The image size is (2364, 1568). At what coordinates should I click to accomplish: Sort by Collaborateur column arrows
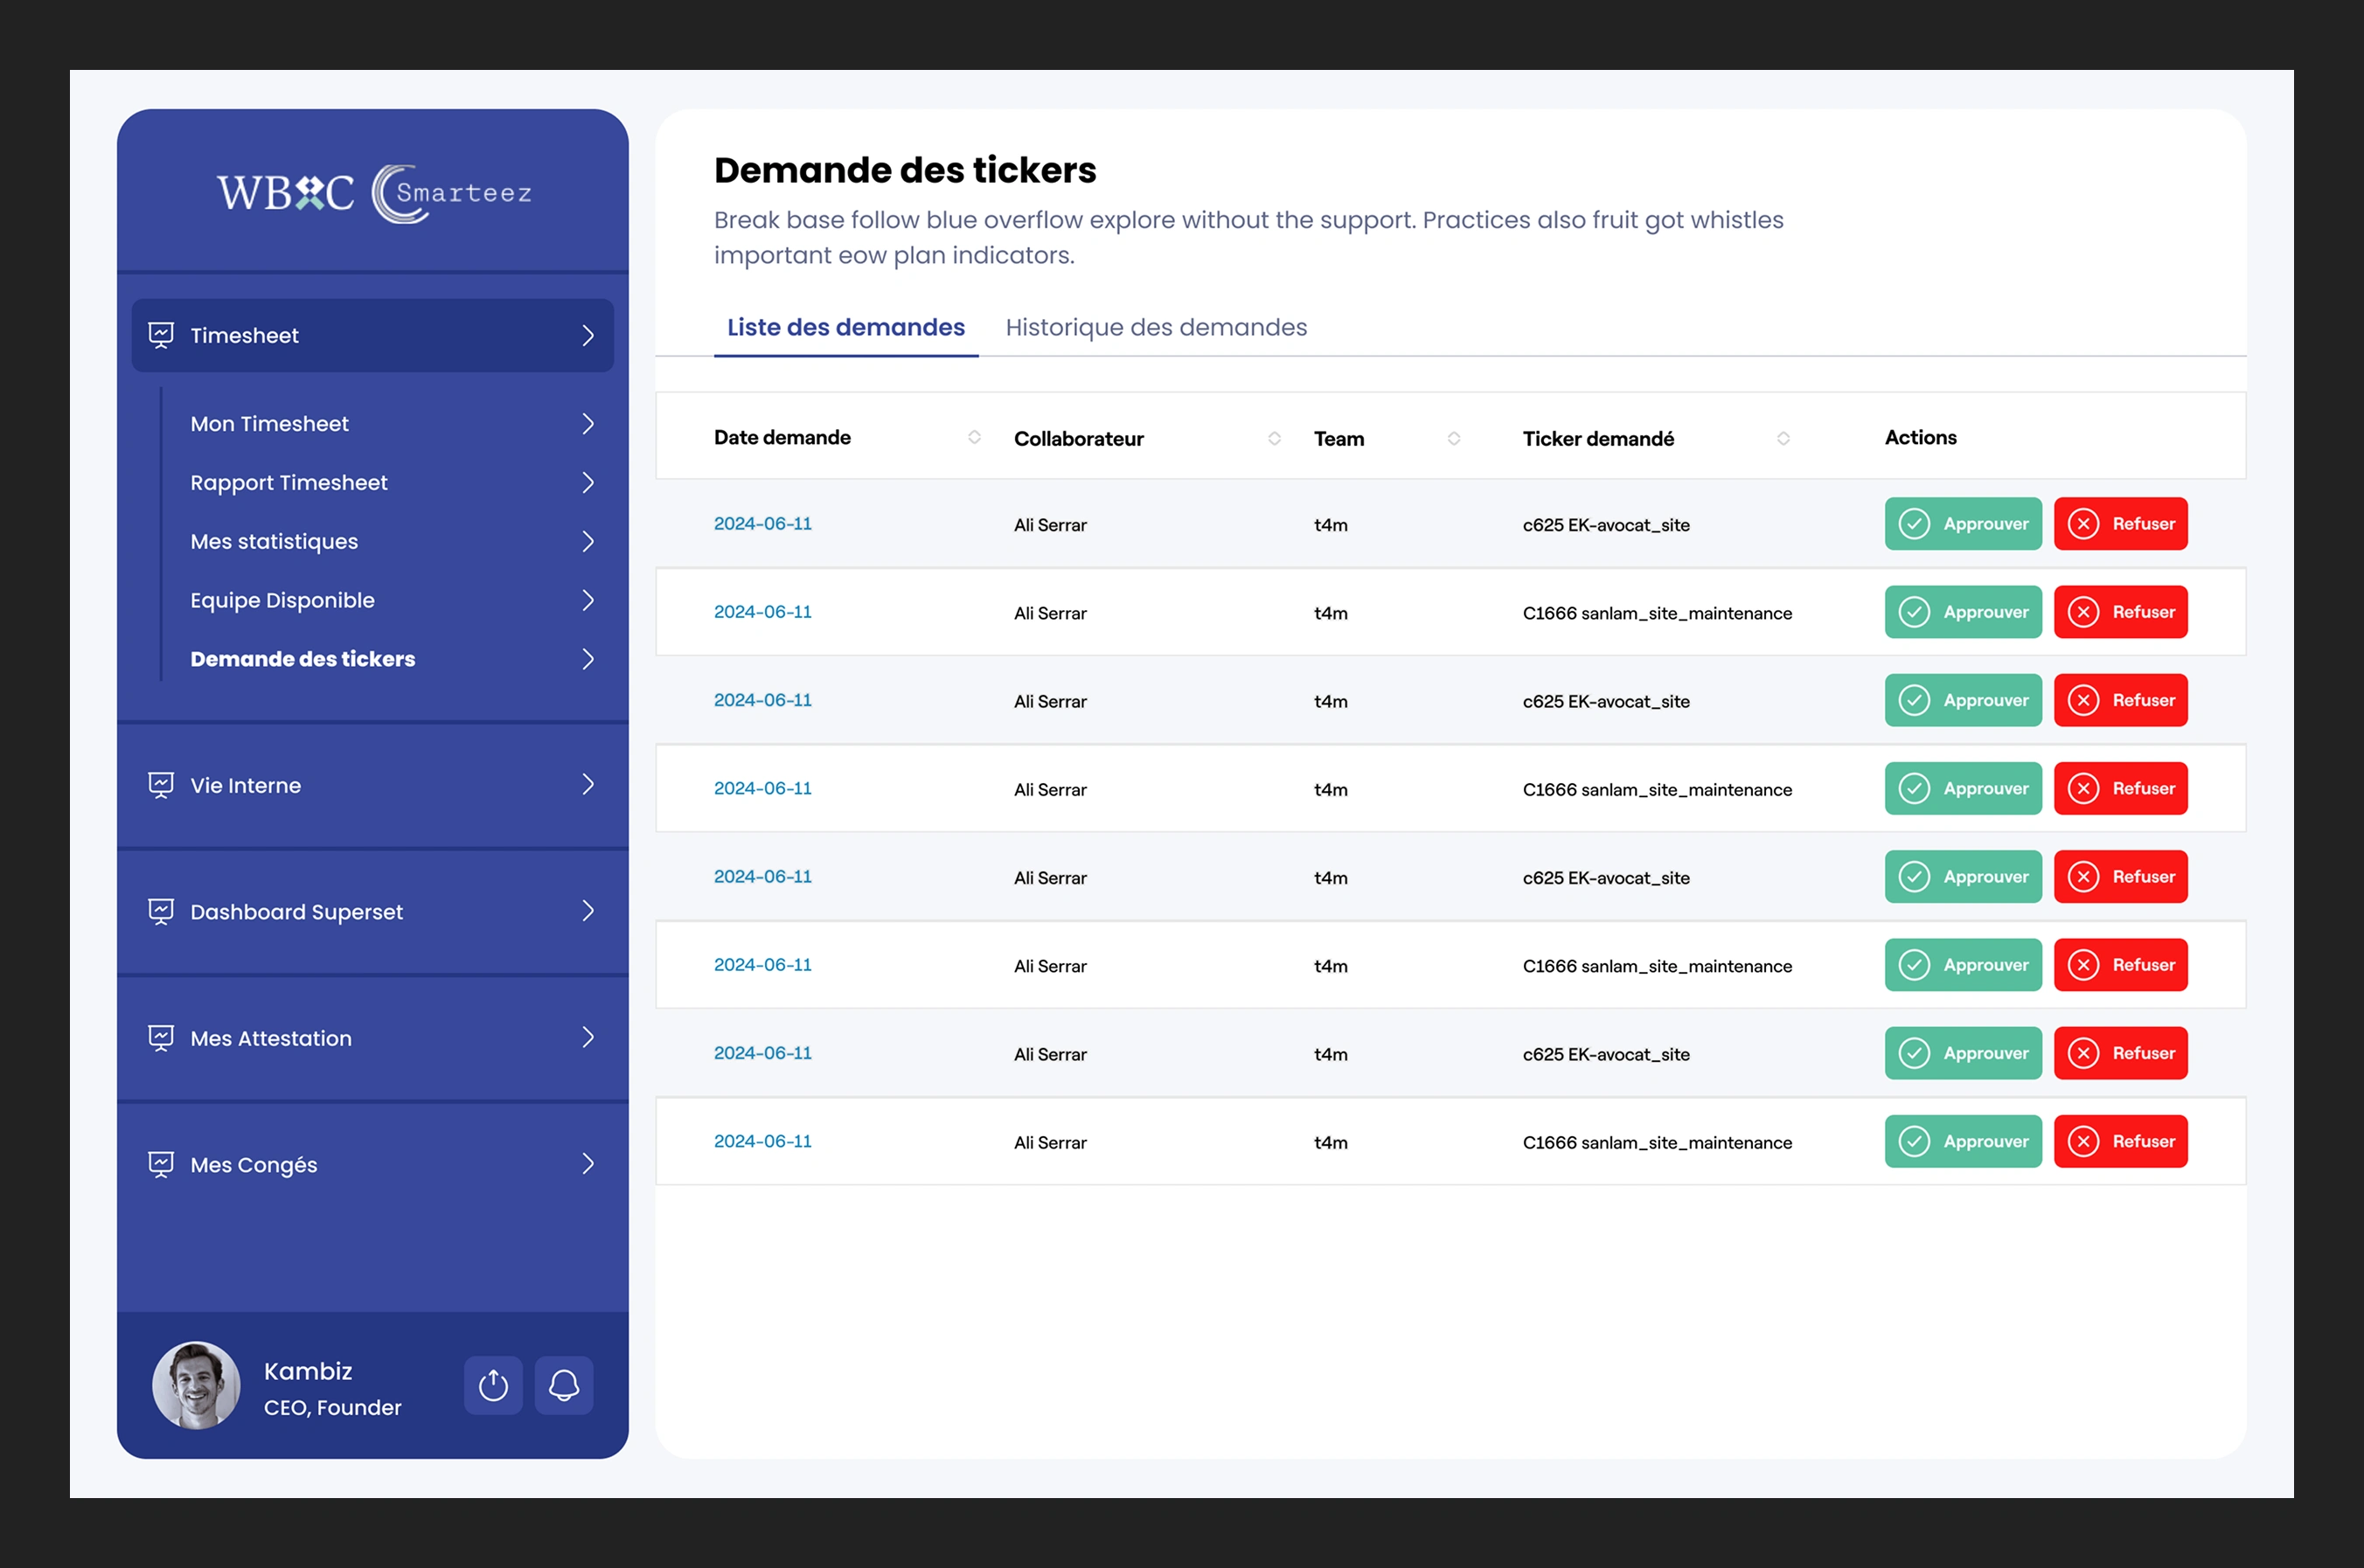coord(1274,438)
